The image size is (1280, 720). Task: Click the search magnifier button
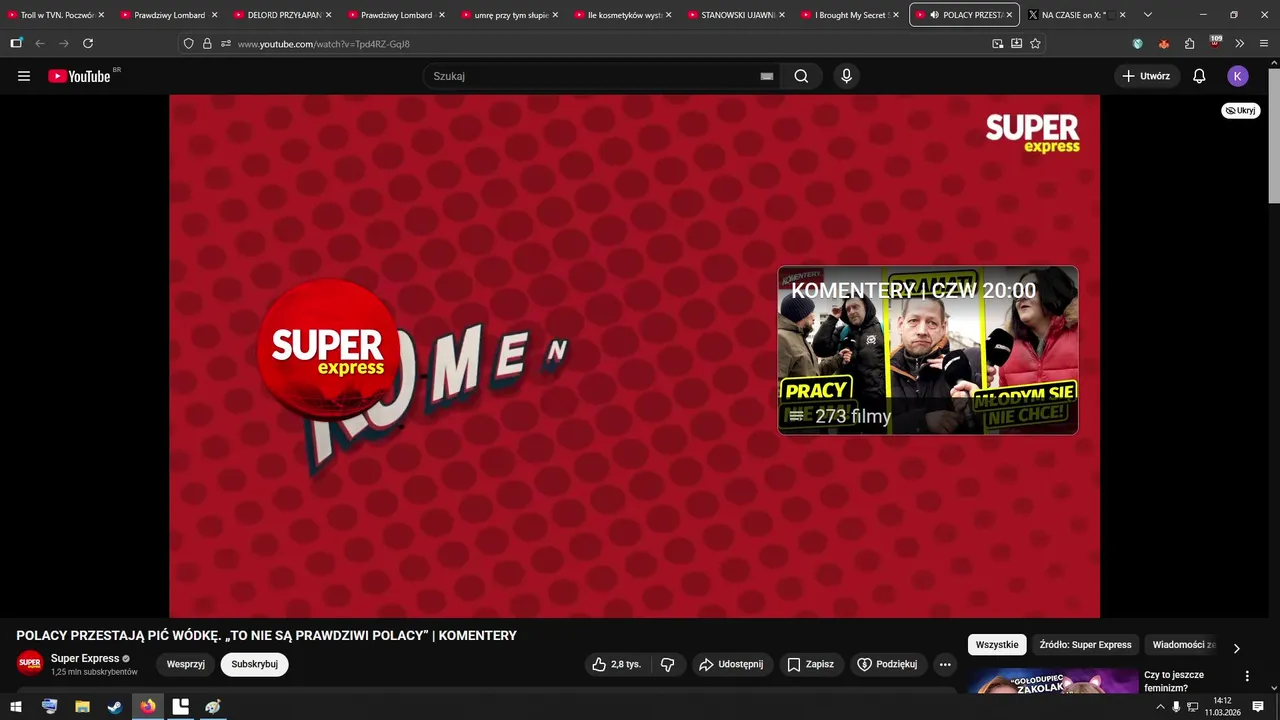click(801, 76)
